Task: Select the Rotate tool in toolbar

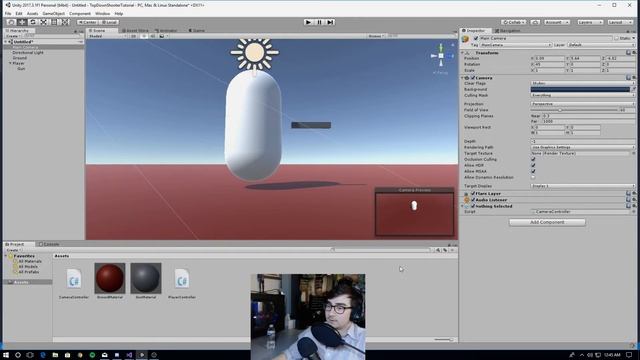Action: point(33,22)
